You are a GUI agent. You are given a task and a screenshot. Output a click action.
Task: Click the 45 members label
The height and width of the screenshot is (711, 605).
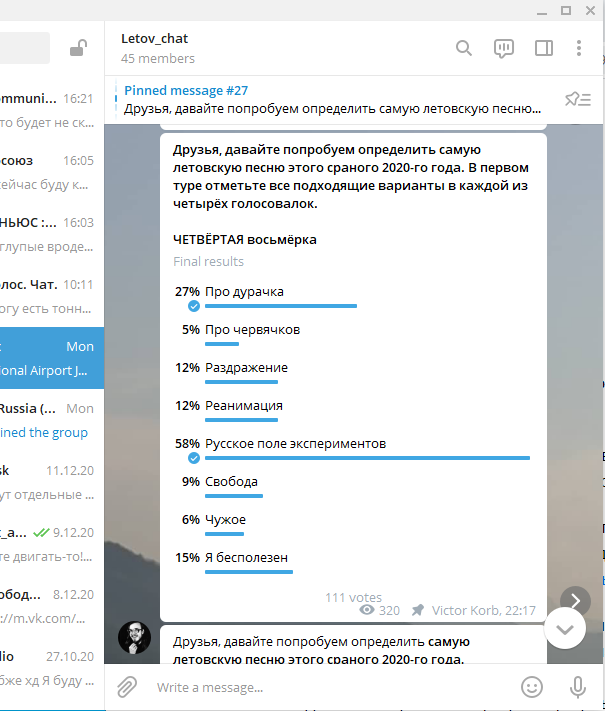pos(157,58)
